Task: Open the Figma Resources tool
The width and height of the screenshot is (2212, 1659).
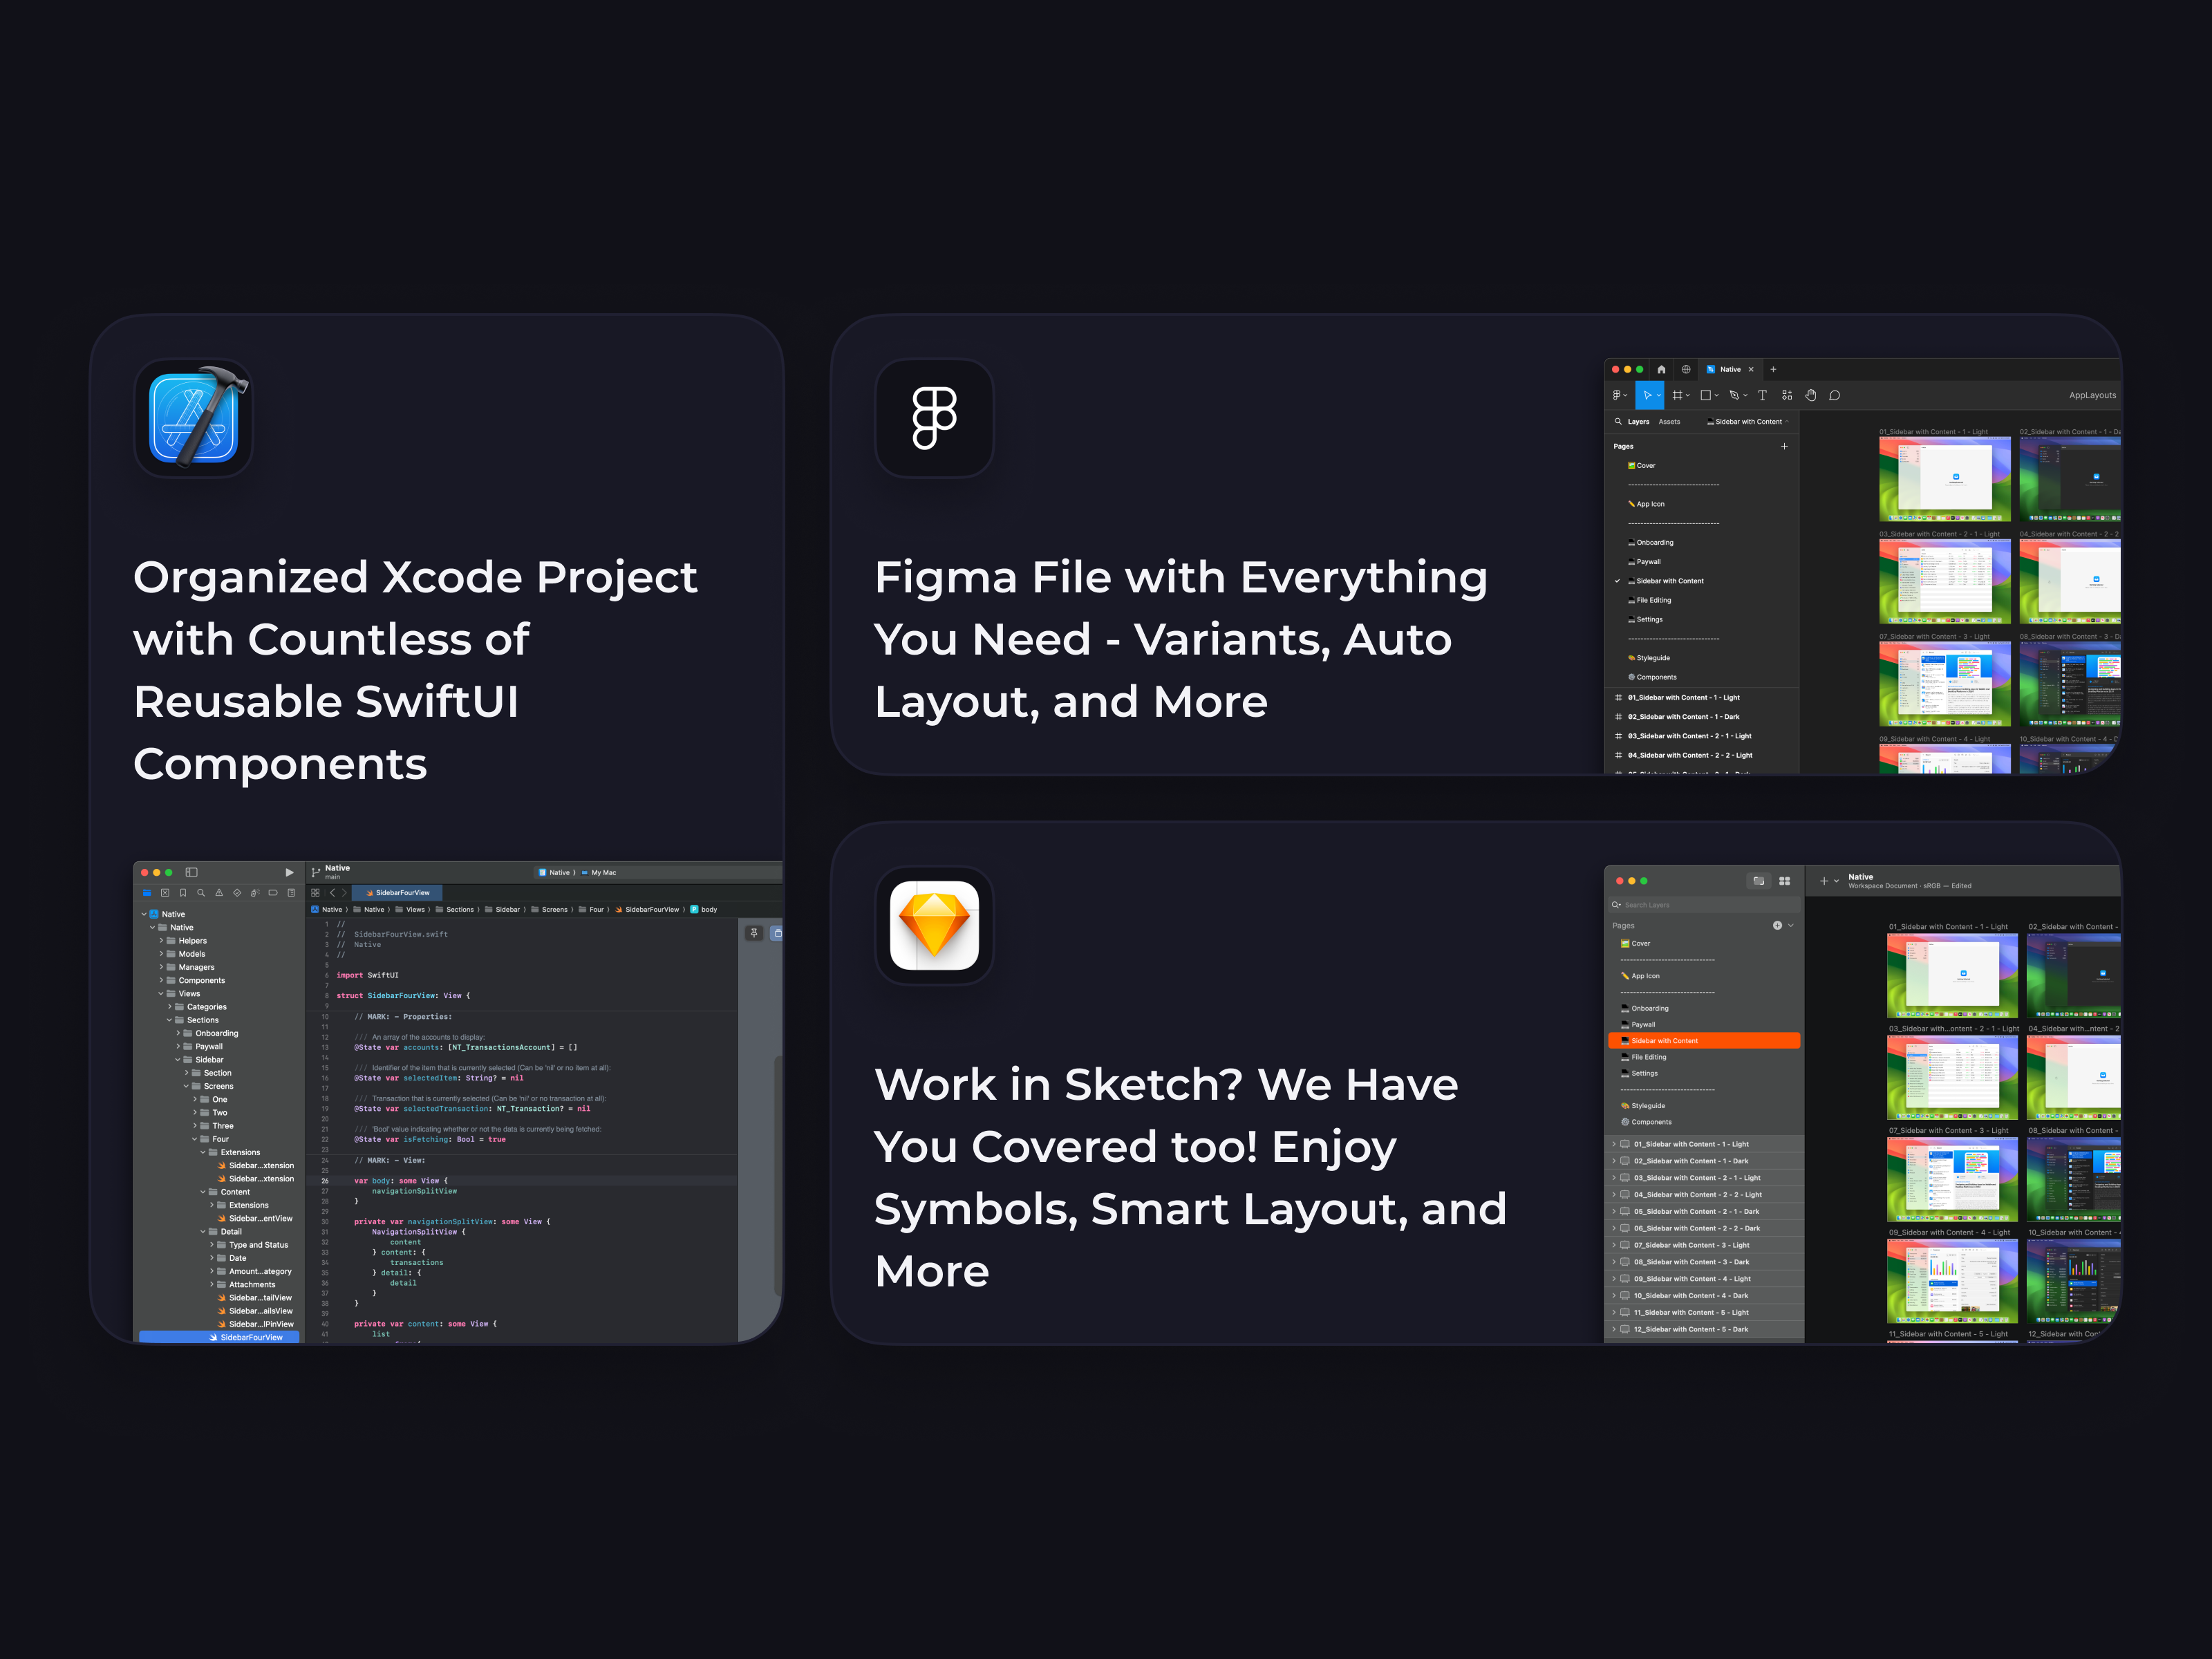Action: pyautogui.click(x=1787, y=395)
